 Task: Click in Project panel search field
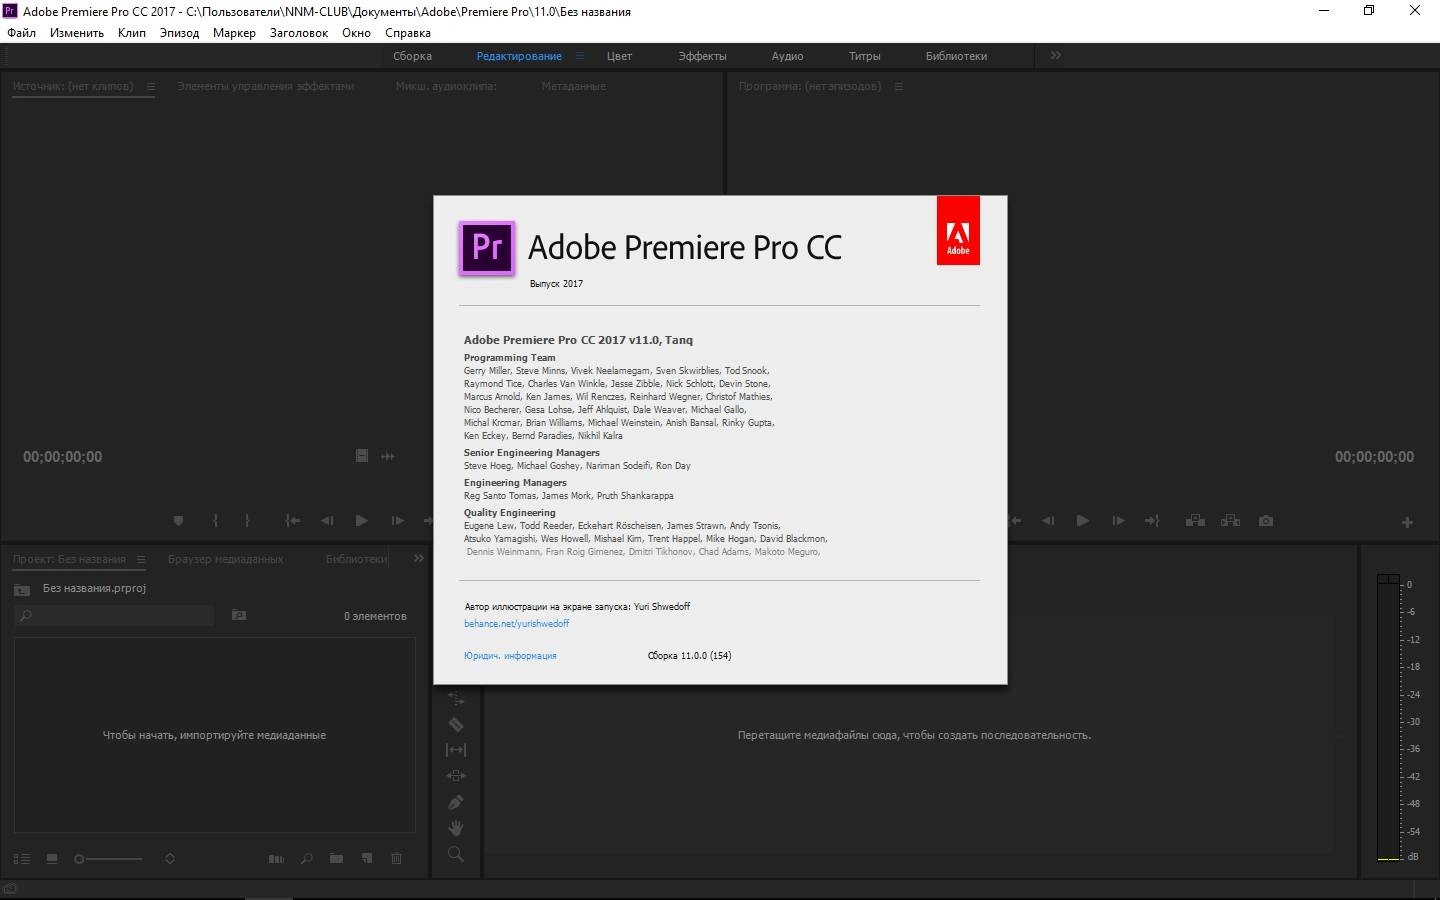[x=114, y=616]
